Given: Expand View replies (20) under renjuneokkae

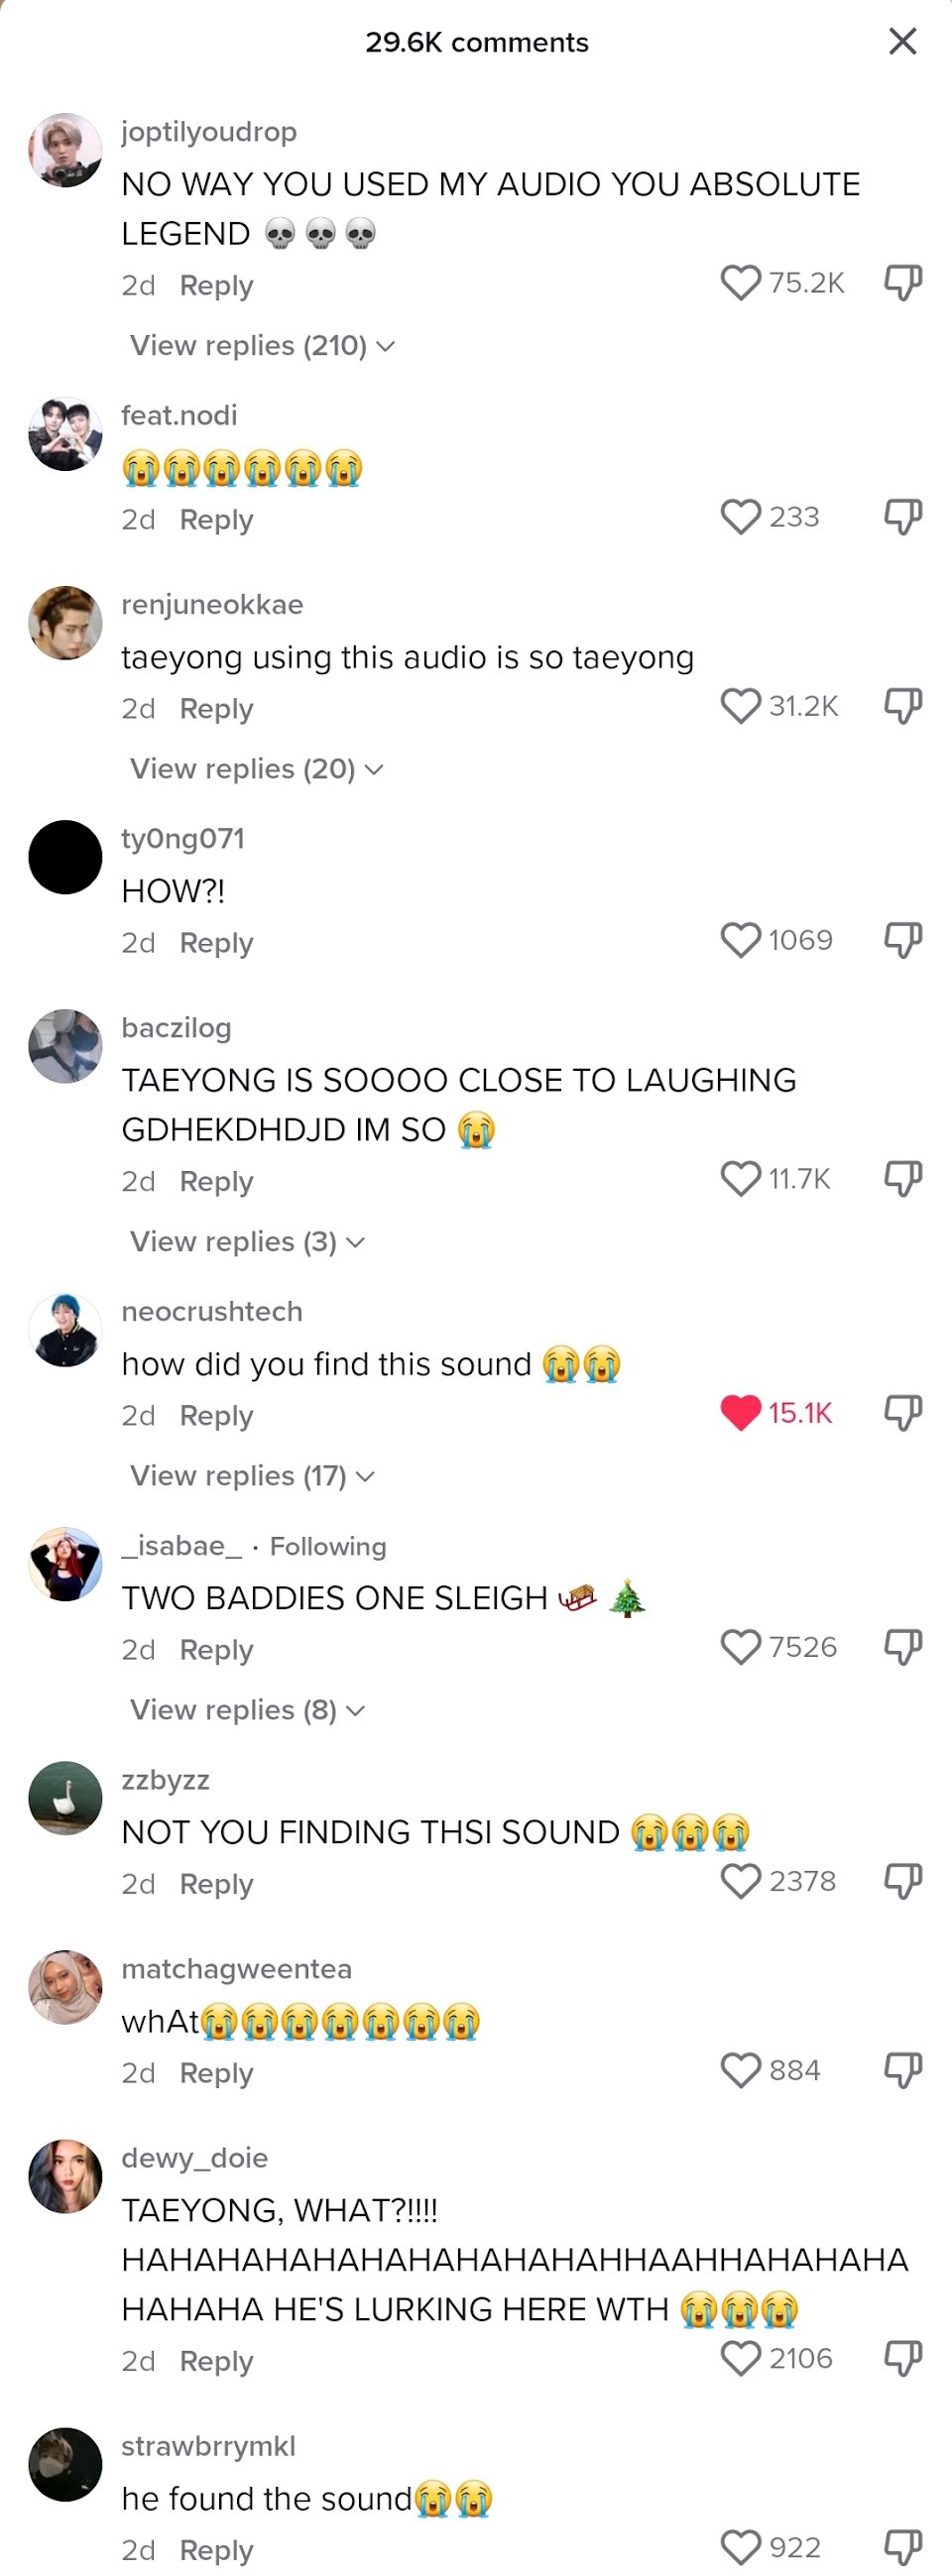Looking at the screenshot, I should (x=257, y=769).
